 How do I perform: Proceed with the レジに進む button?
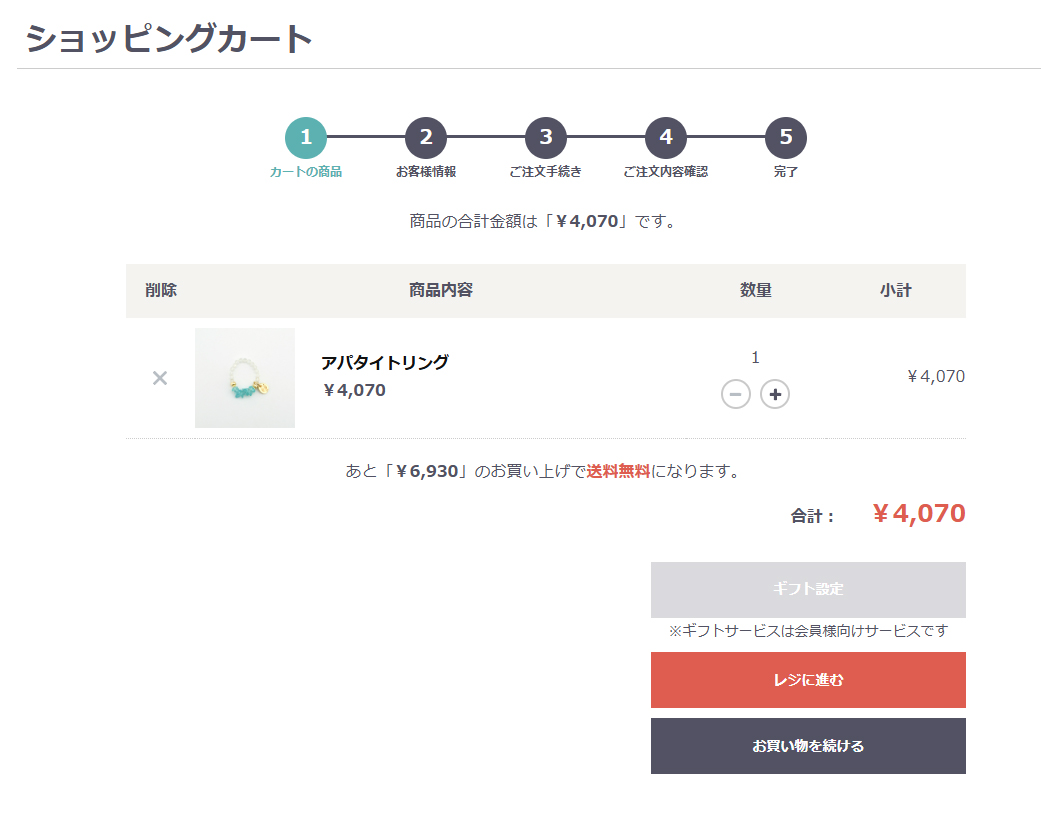808,680
